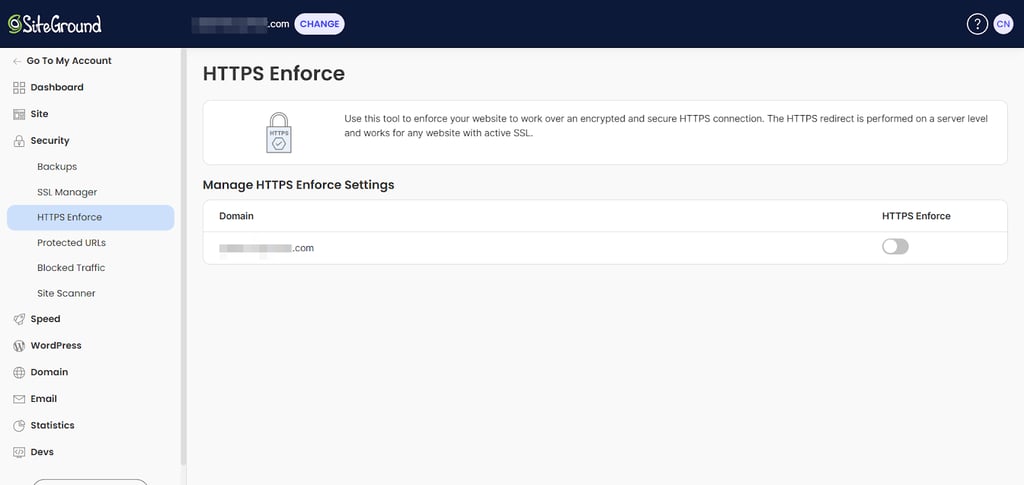This screenshot has height=485, width=1024.
Task: Select the HTTPS Enforce sidebar item
Action: (91, 217)
